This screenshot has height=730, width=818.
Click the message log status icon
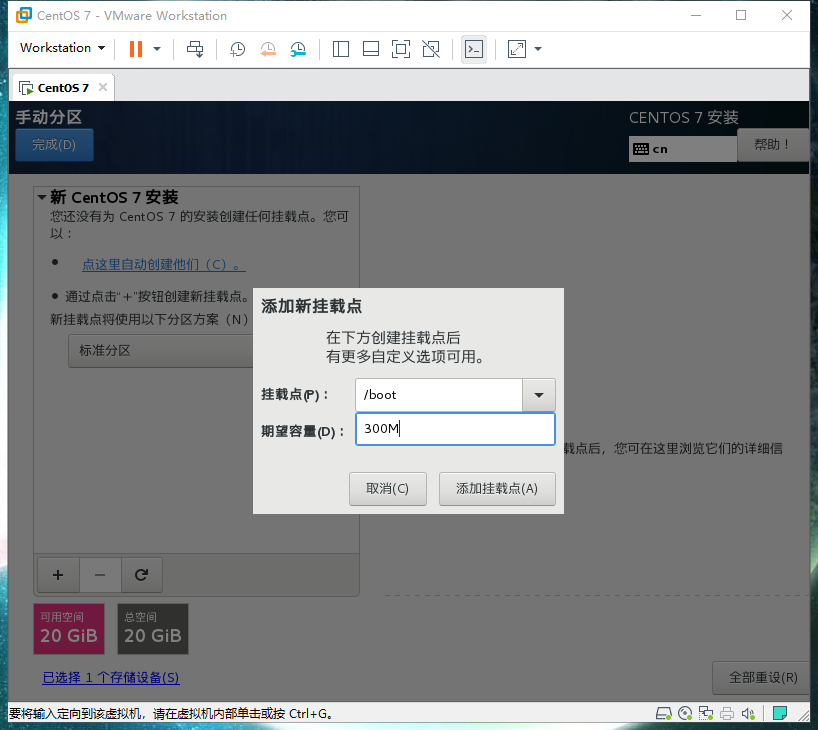pos(780,713)
